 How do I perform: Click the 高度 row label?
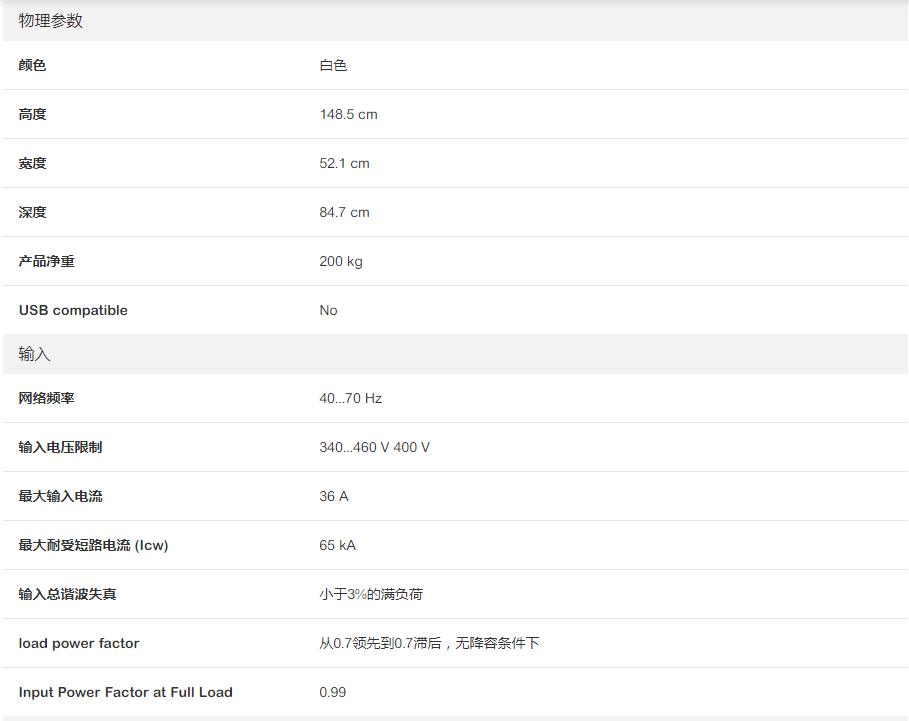click(32, 114)
